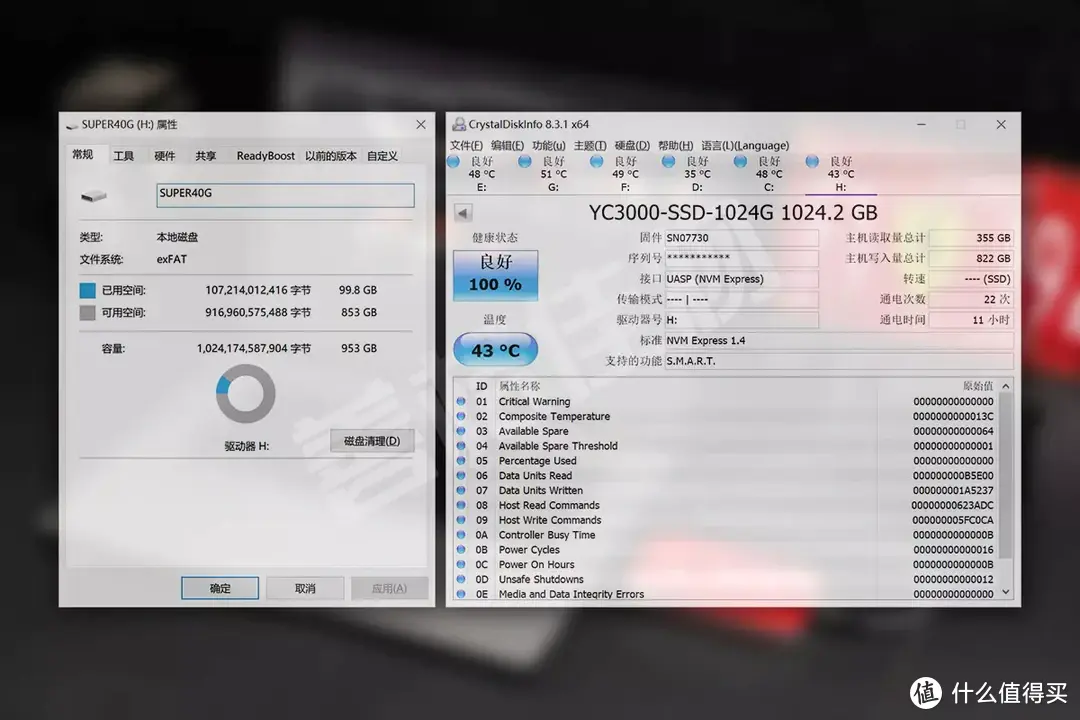The width and height of the screenshot is (1080, 720).
Task: Click the 良好 100% health status button
Action: tap(495, 275)
